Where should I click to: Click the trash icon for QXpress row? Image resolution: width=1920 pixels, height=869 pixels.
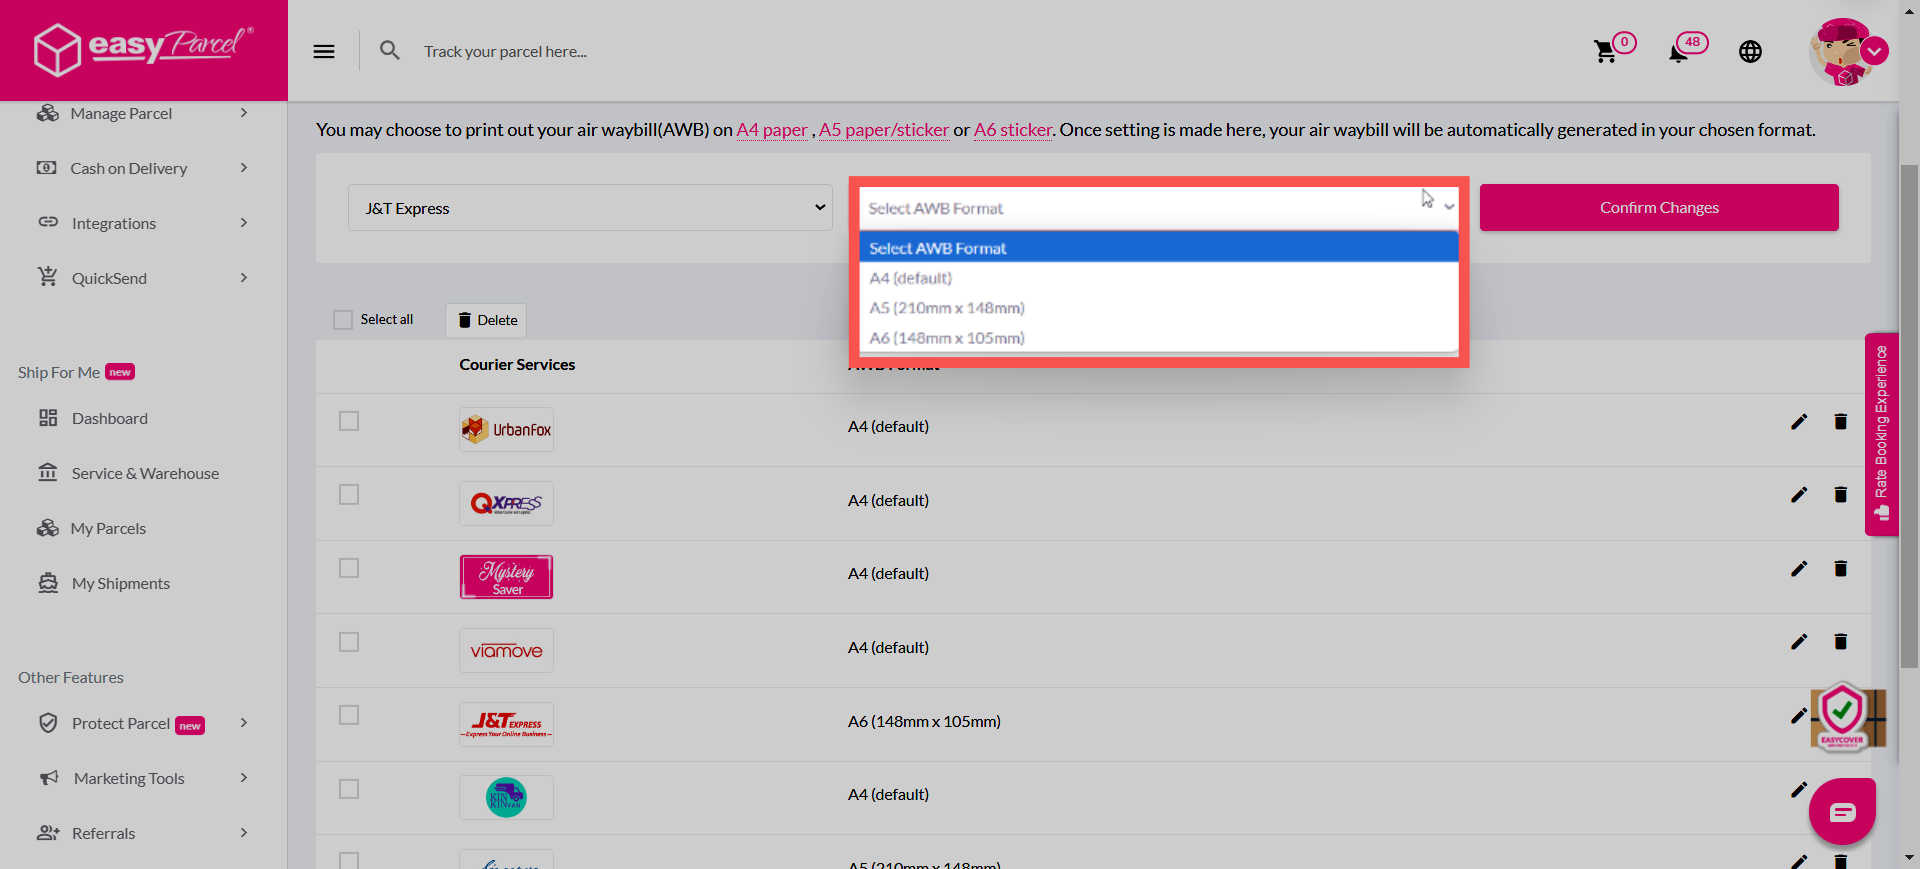(1840, 494)
